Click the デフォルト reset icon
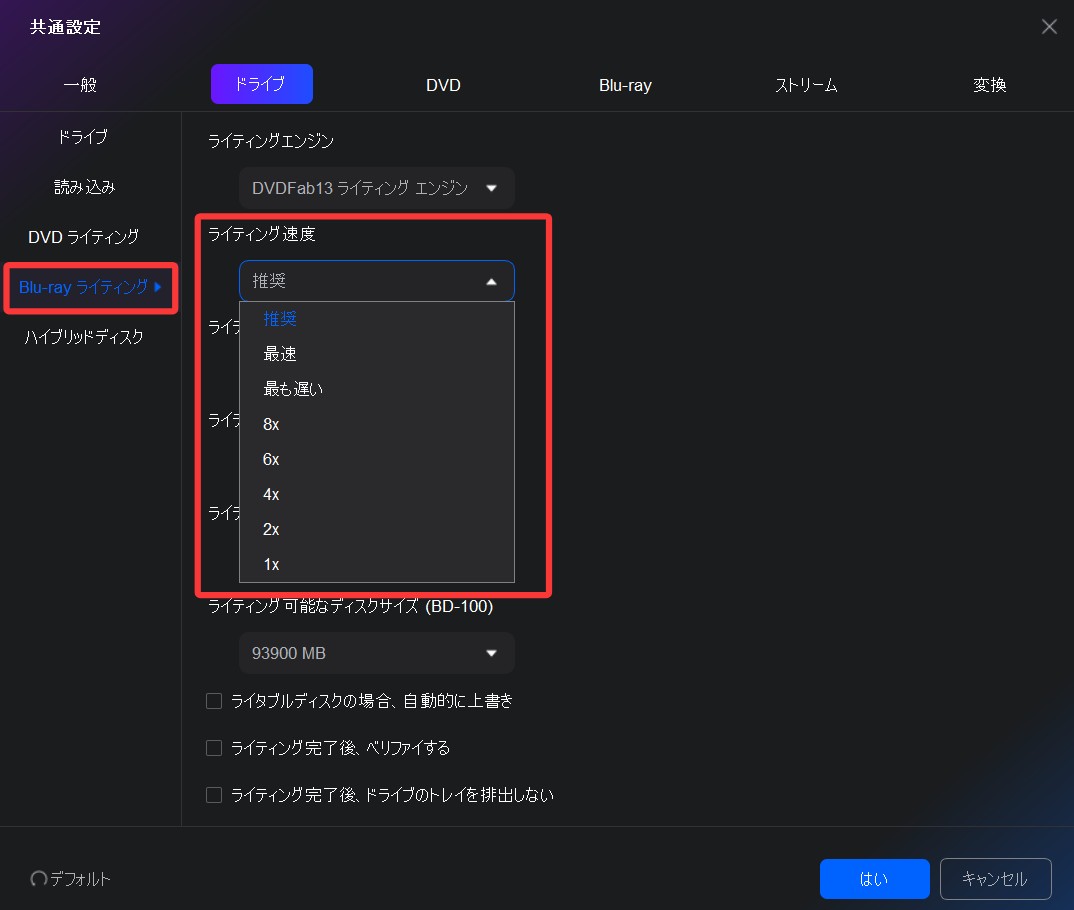Viewport: 1074px width, 910px height. [x=38, y=879]
